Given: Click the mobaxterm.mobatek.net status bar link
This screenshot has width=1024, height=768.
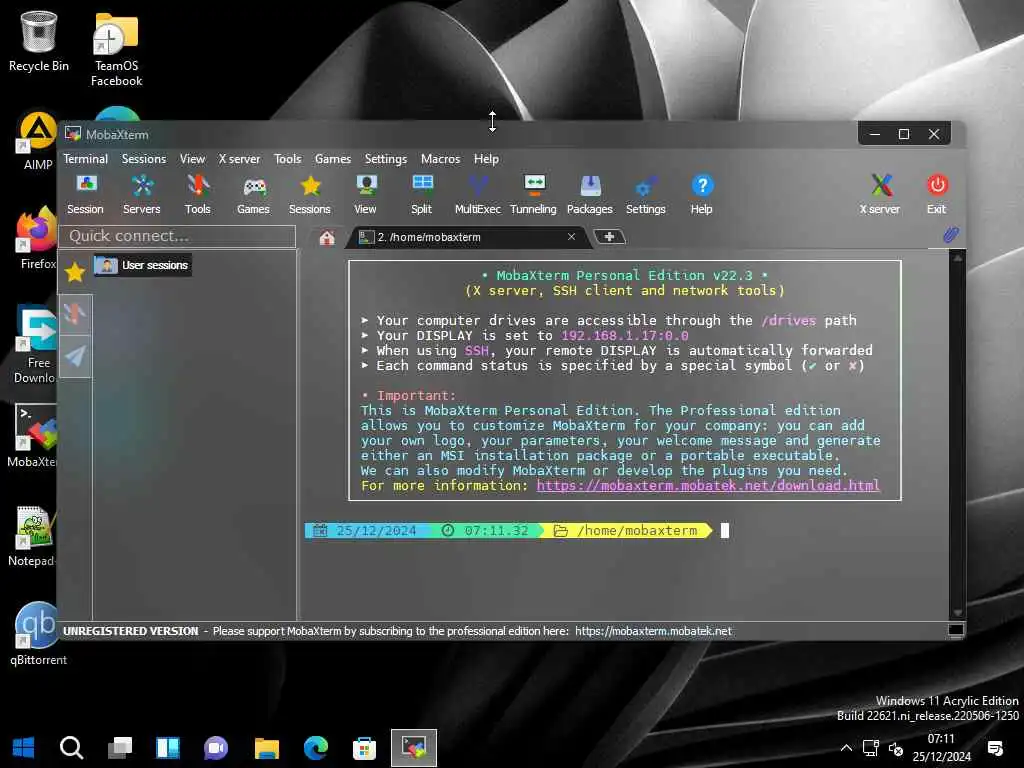Looking at the screenshot, I should (x=653, y=631).
